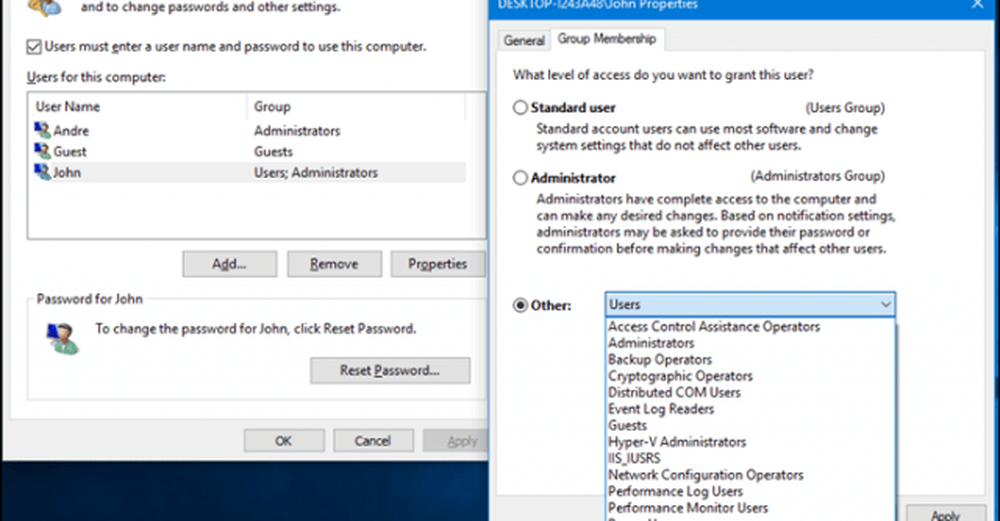Choose the Administrator radio button

coord(519,177)
